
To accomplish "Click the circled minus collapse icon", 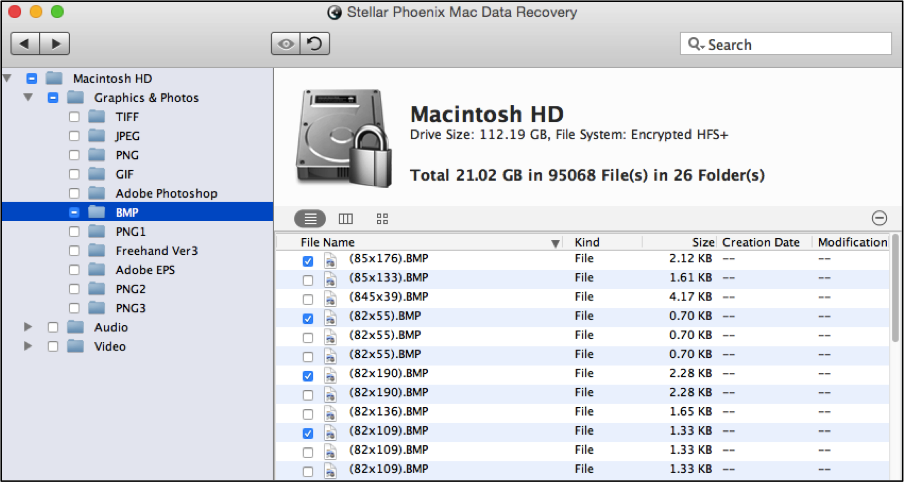I will 879,218.
